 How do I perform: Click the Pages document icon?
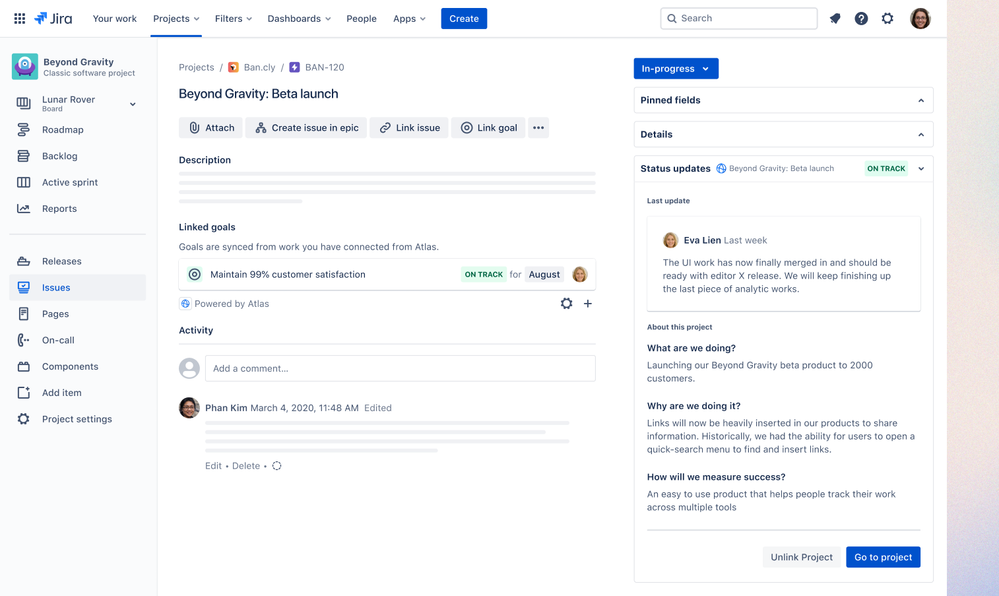24,314
